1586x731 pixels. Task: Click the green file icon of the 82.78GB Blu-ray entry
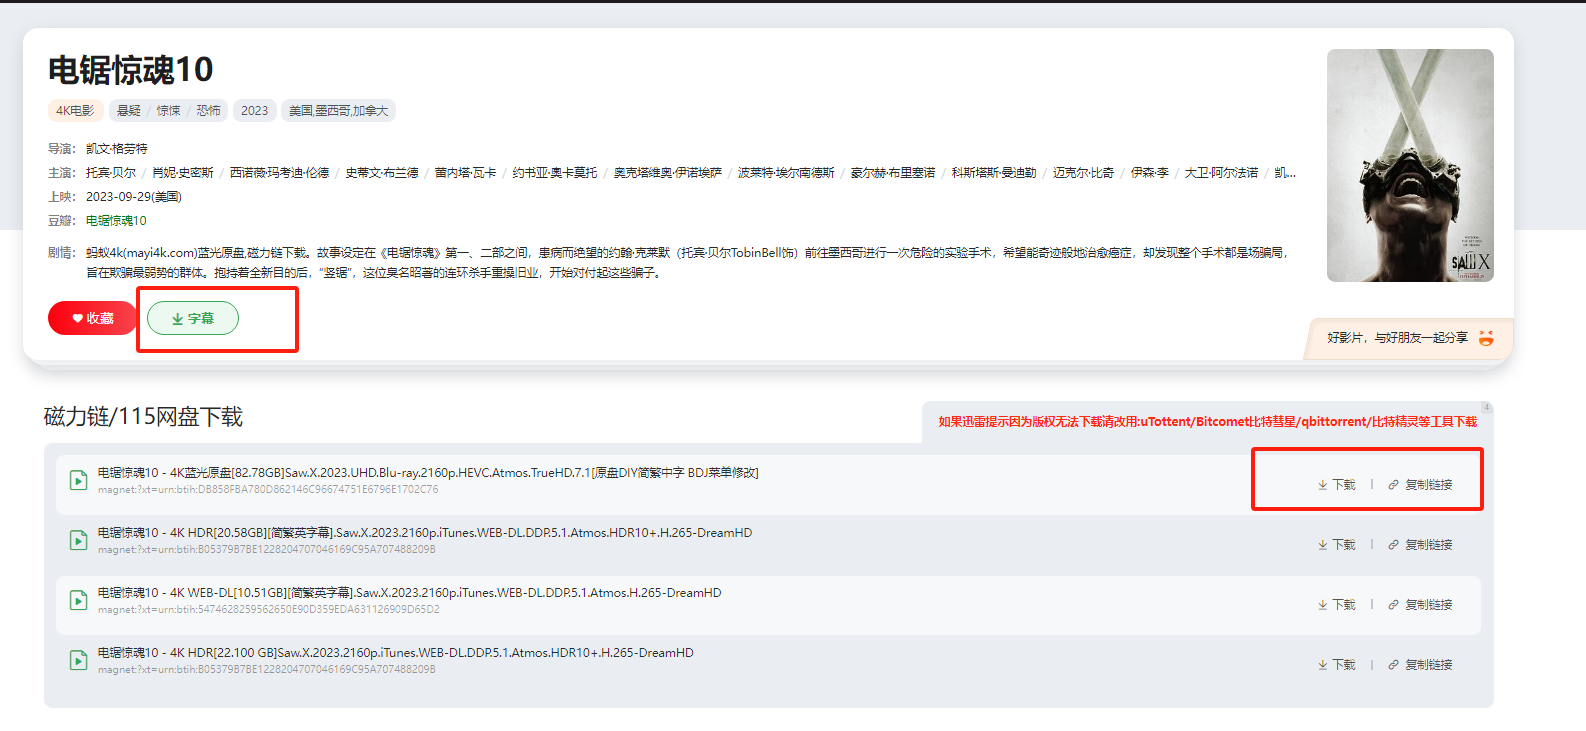tap(78, 480)
